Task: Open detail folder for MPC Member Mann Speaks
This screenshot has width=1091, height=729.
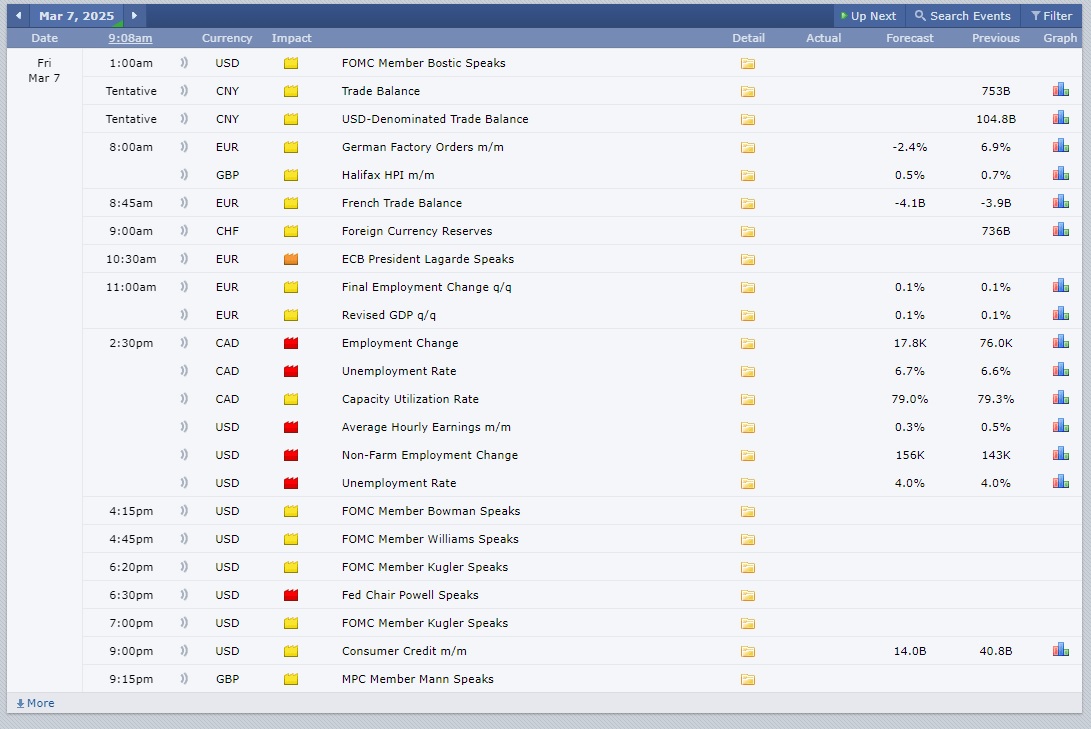Action: pos(748,680)
